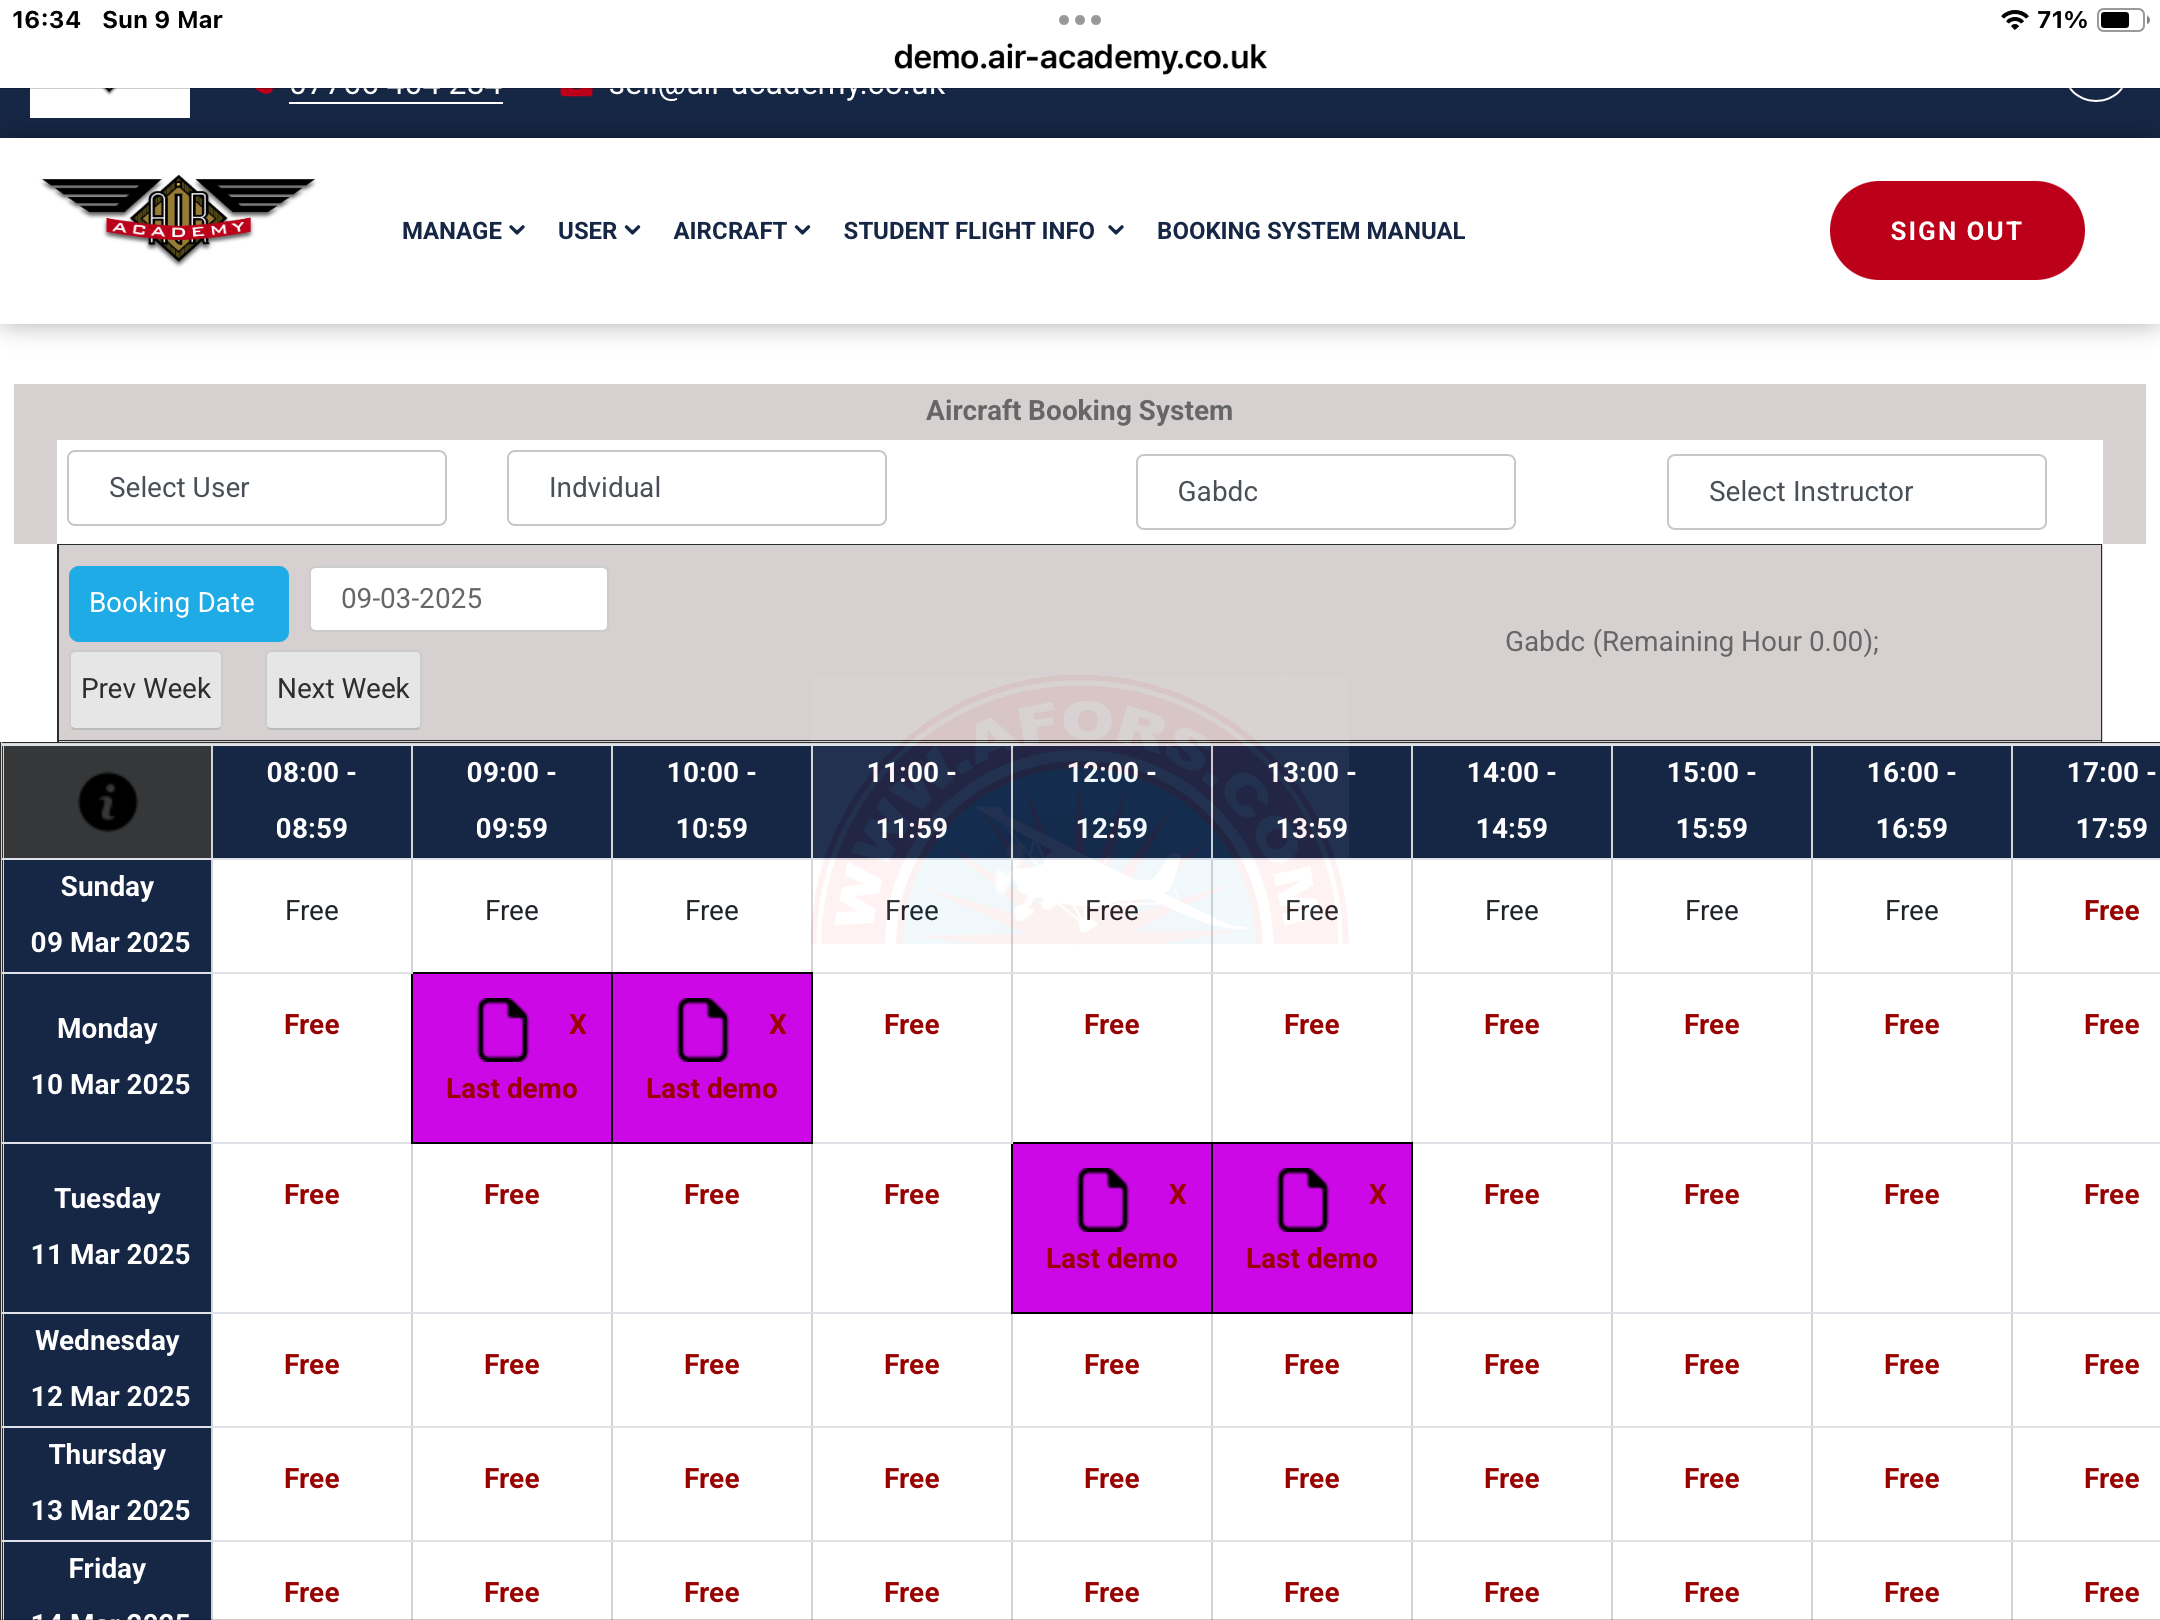
Task: Cancel Tuesday 13:00 booking with X
Action: (1378, 1194)
